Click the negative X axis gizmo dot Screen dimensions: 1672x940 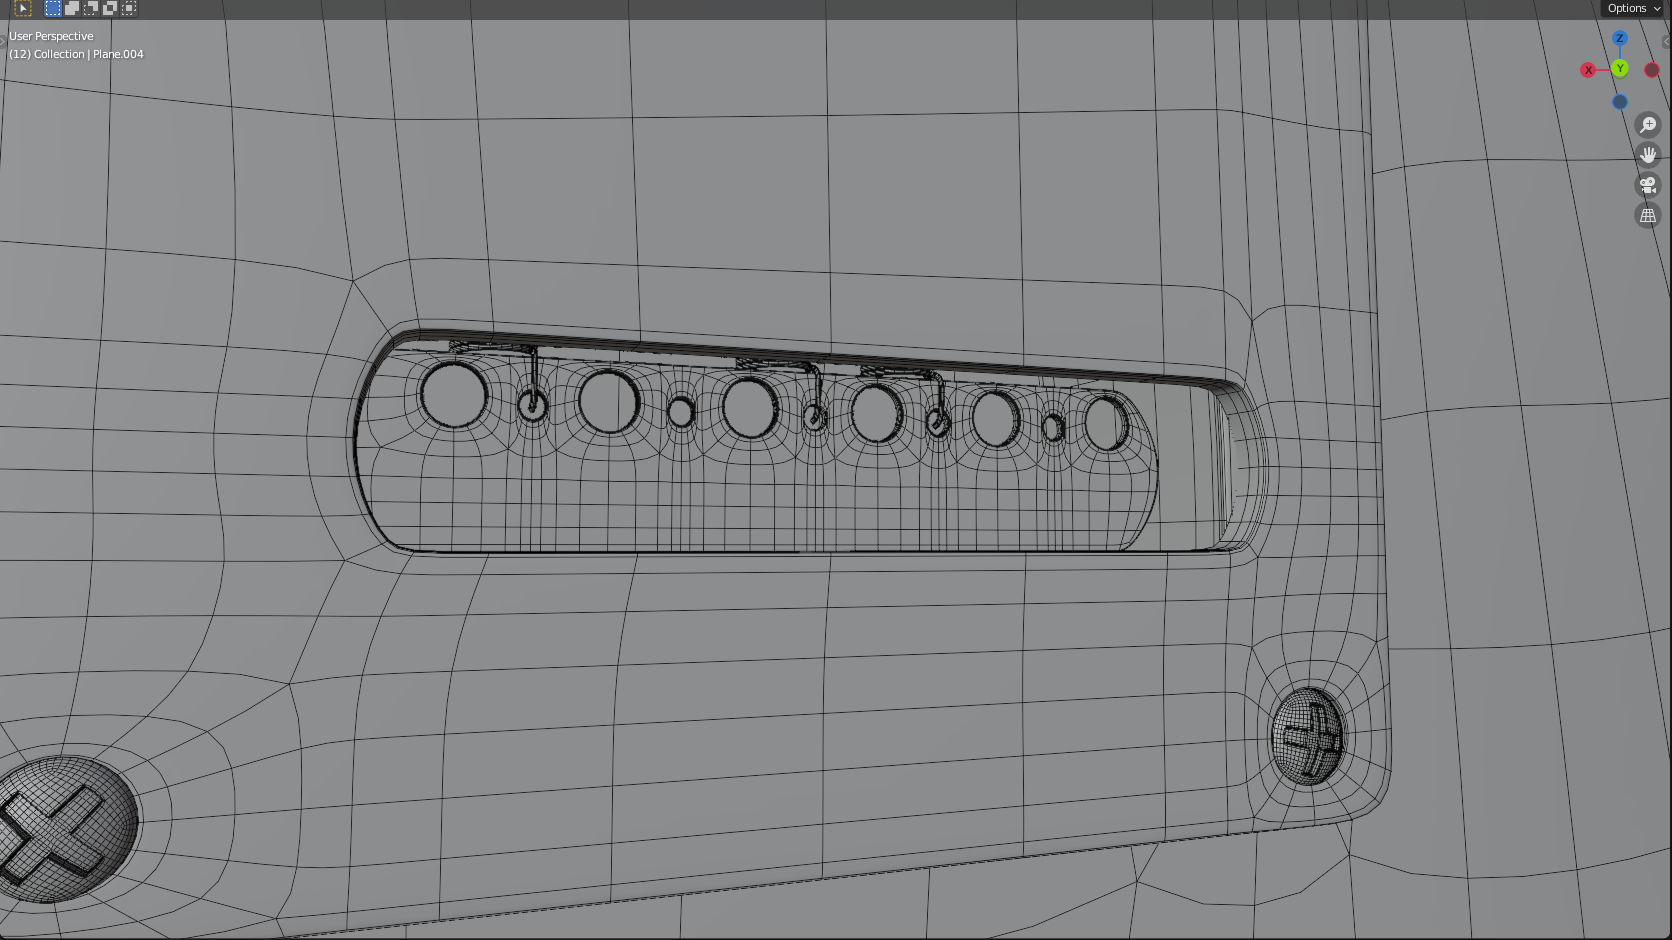click(1652, 70)
